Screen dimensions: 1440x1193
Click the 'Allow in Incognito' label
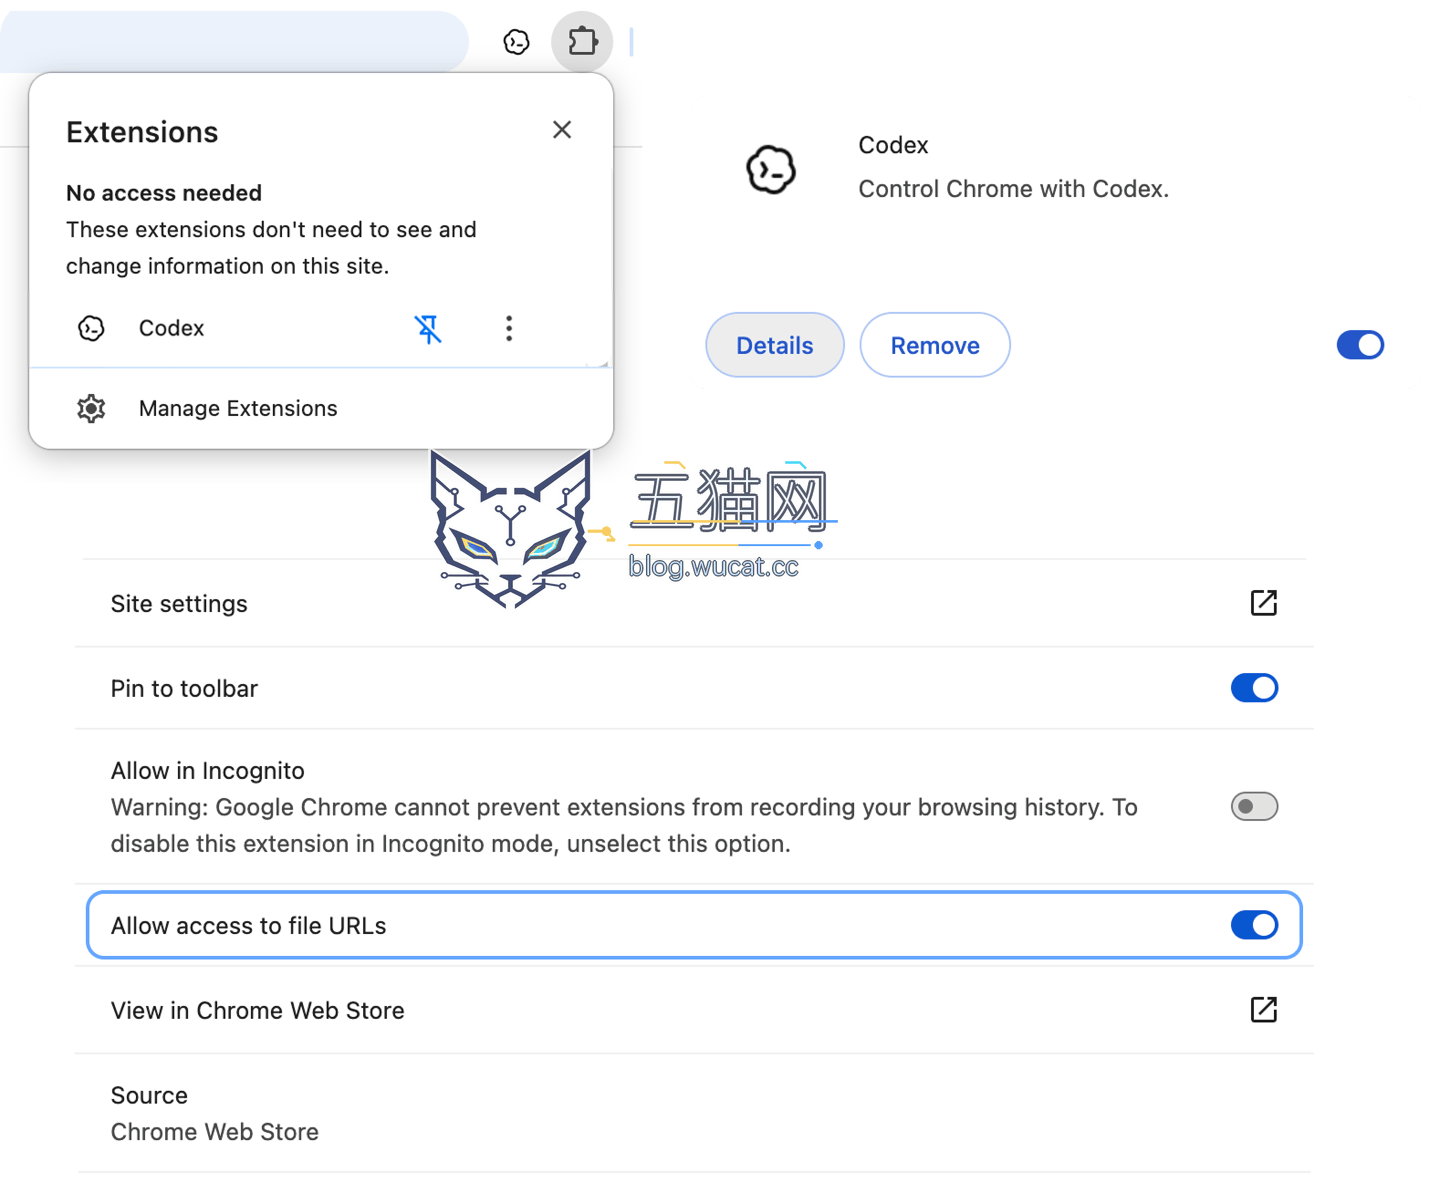(207, 771)
